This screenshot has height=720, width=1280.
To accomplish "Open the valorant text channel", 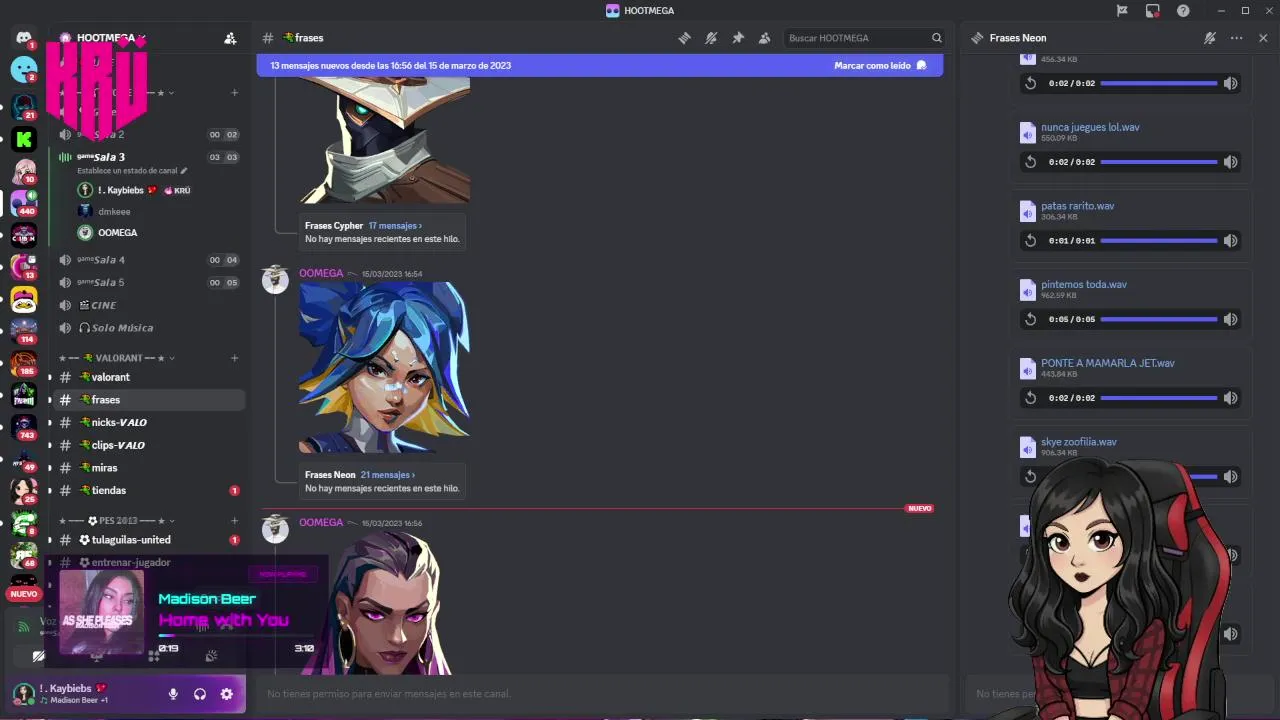I will (x=149, y=377).
